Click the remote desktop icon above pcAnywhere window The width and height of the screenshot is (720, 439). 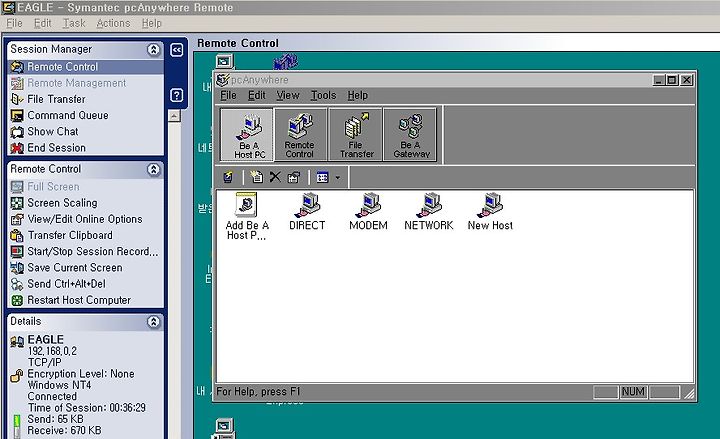tap(224, 61)
